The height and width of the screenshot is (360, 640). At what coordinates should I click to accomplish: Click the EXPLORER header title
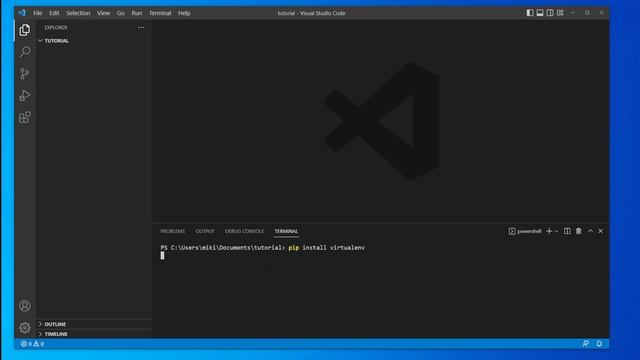[56, 27]
